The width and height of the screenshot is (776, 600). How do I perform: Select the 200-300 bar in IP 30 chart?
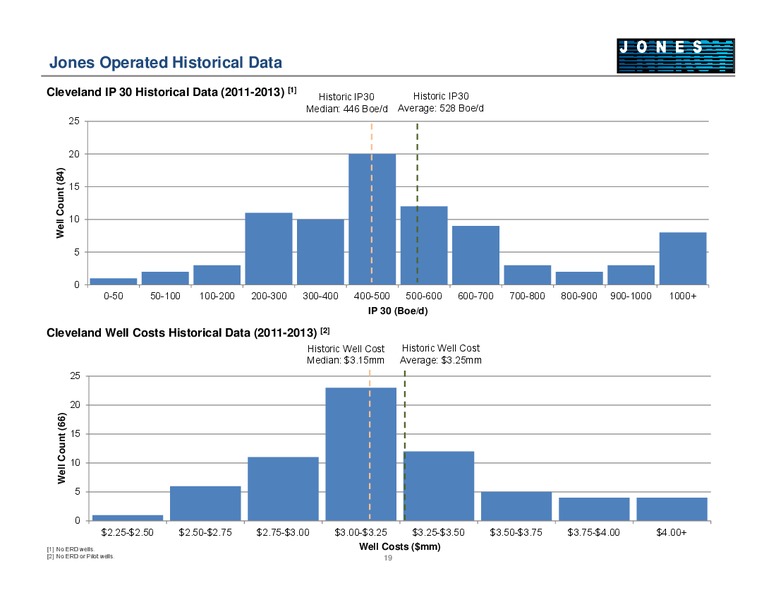click(x=269, y=249)
